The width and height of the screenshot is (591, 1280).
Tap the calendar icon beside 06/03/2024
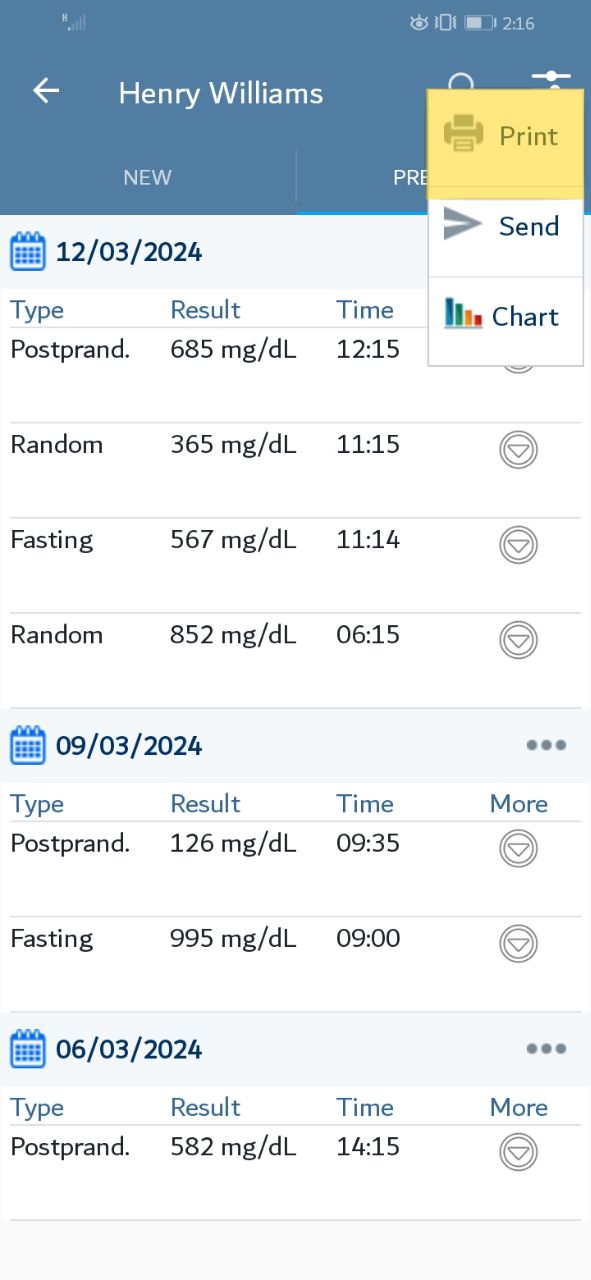[x=28, y=1049]
